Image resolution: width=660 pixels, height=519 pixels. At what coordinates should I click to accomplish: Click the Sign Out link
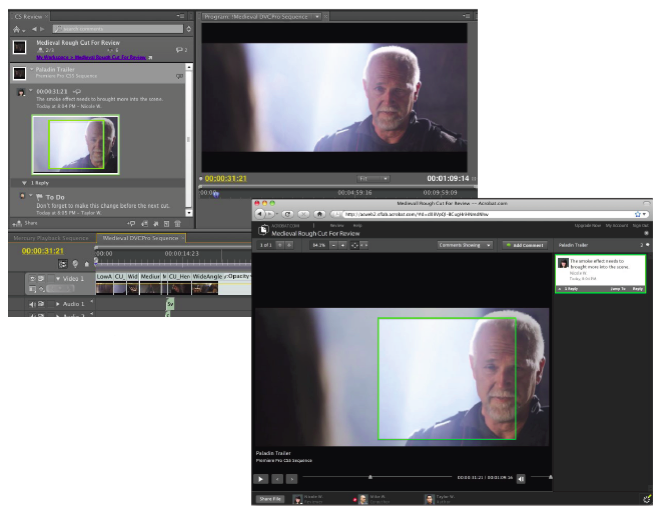640,226
